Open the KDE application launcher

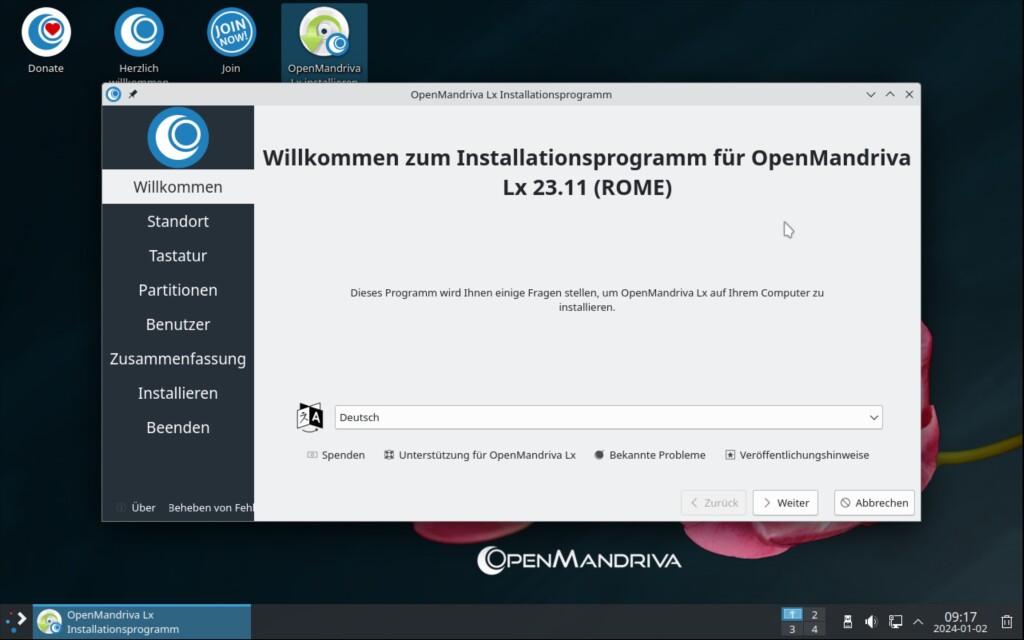(16, 621)
